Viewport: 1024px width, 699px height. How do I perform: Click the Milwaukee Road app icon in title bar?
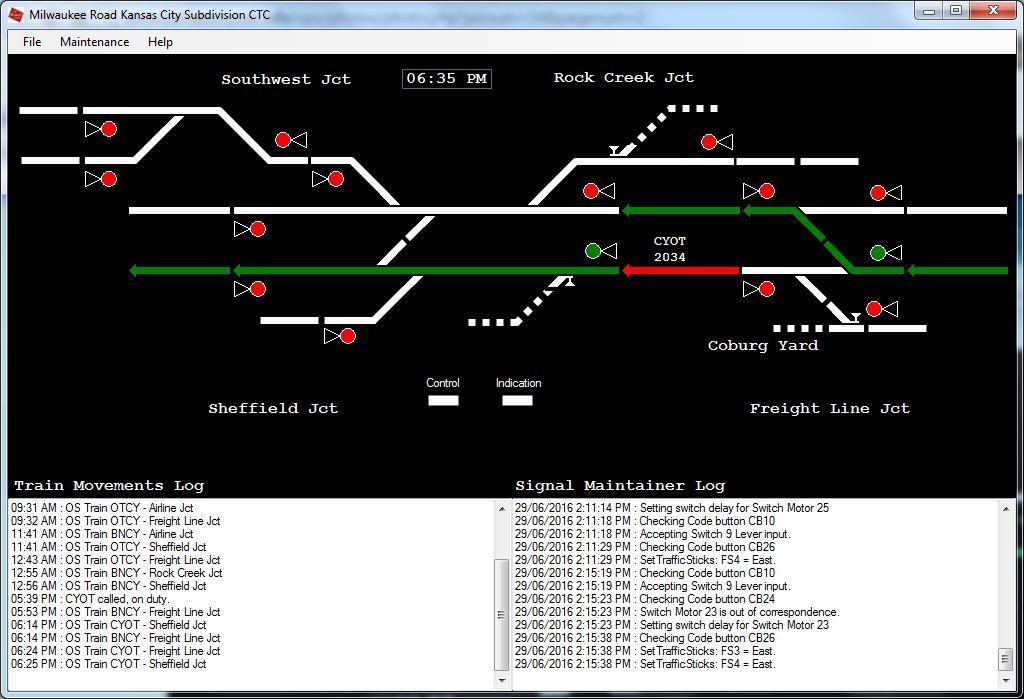point(16,14)
